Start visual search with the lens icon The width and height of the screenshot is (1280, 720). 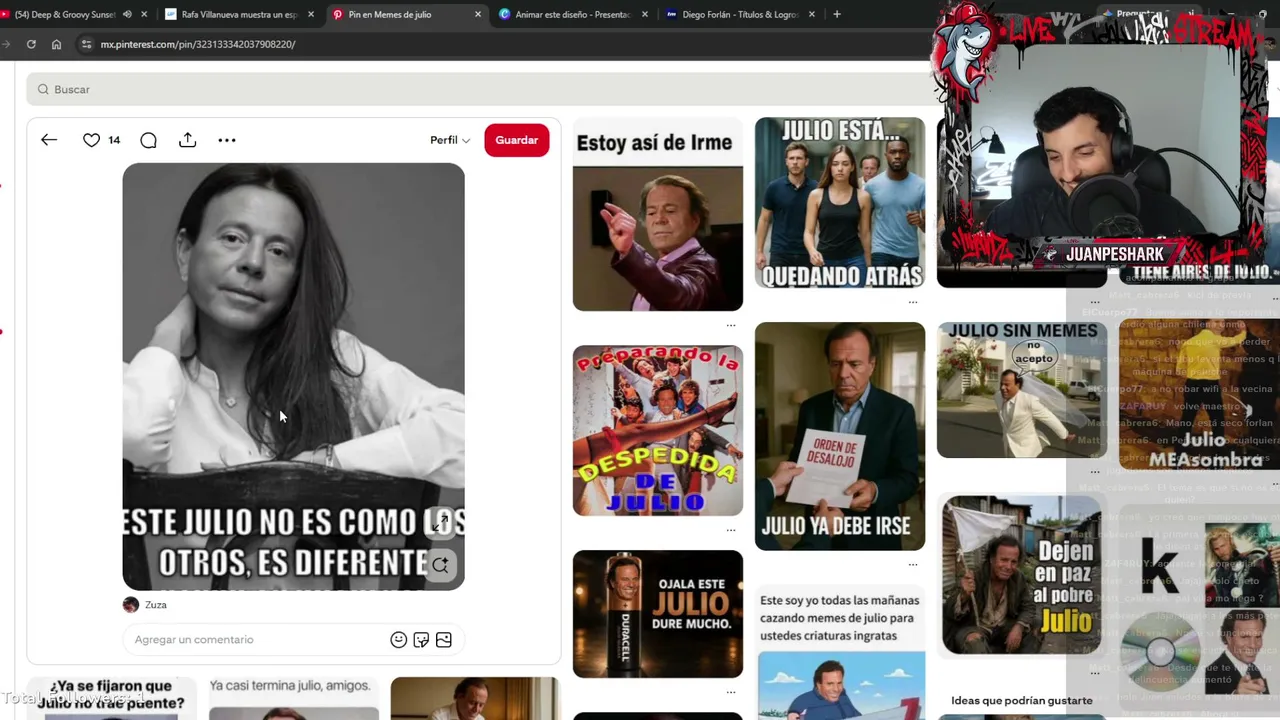point(440,565)
